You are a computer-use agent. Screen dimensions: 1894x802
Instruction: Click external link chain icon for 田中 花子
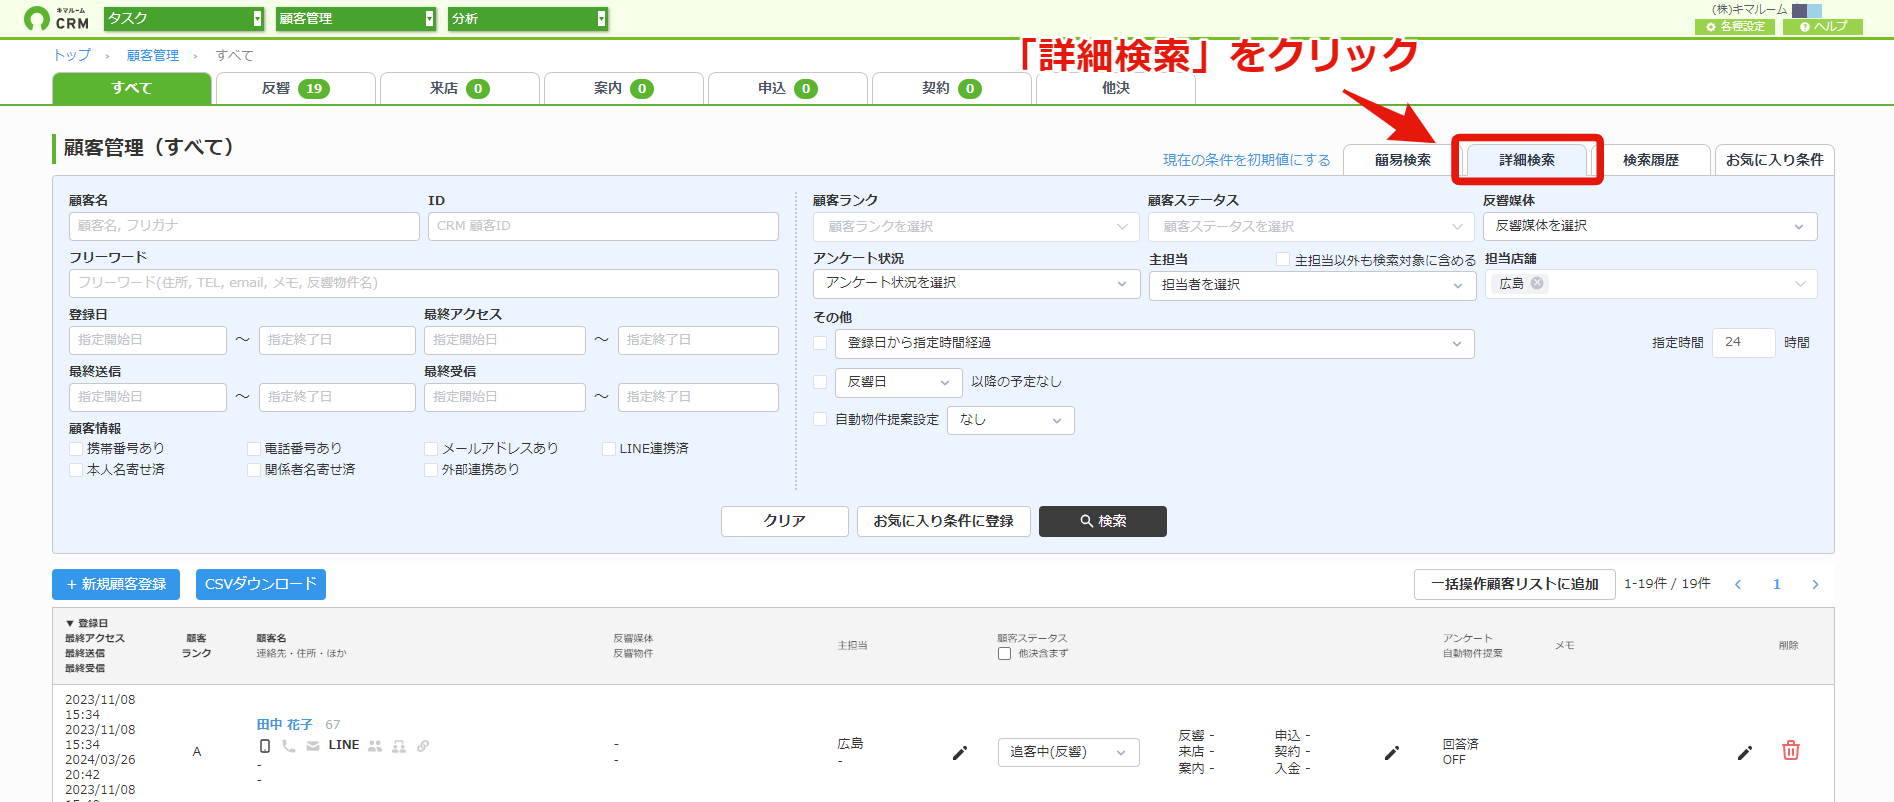point(423,746)
